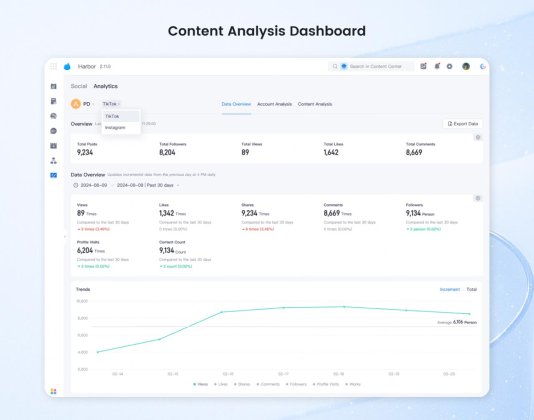Click the blue Harbor logo
The image size is (534, 420).
point(67,66)
